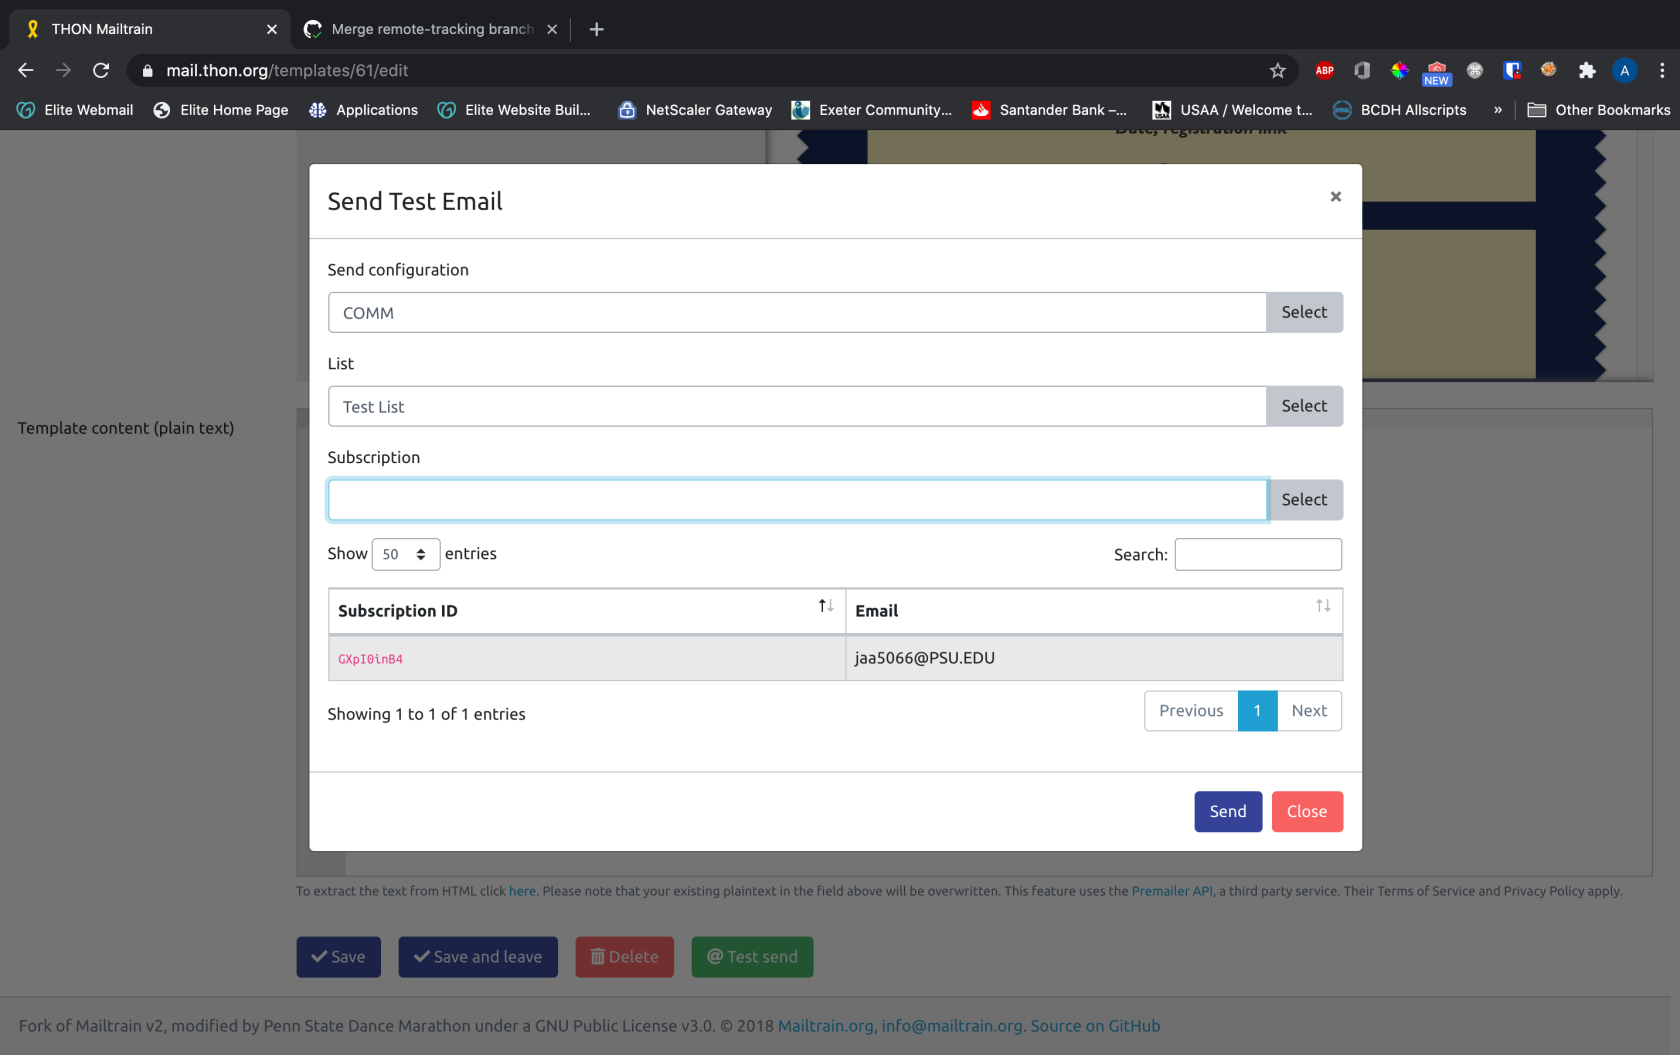Click the browser forward arrow
The width and height of the screenshot is (1680, 1055).
pos(63,70)
